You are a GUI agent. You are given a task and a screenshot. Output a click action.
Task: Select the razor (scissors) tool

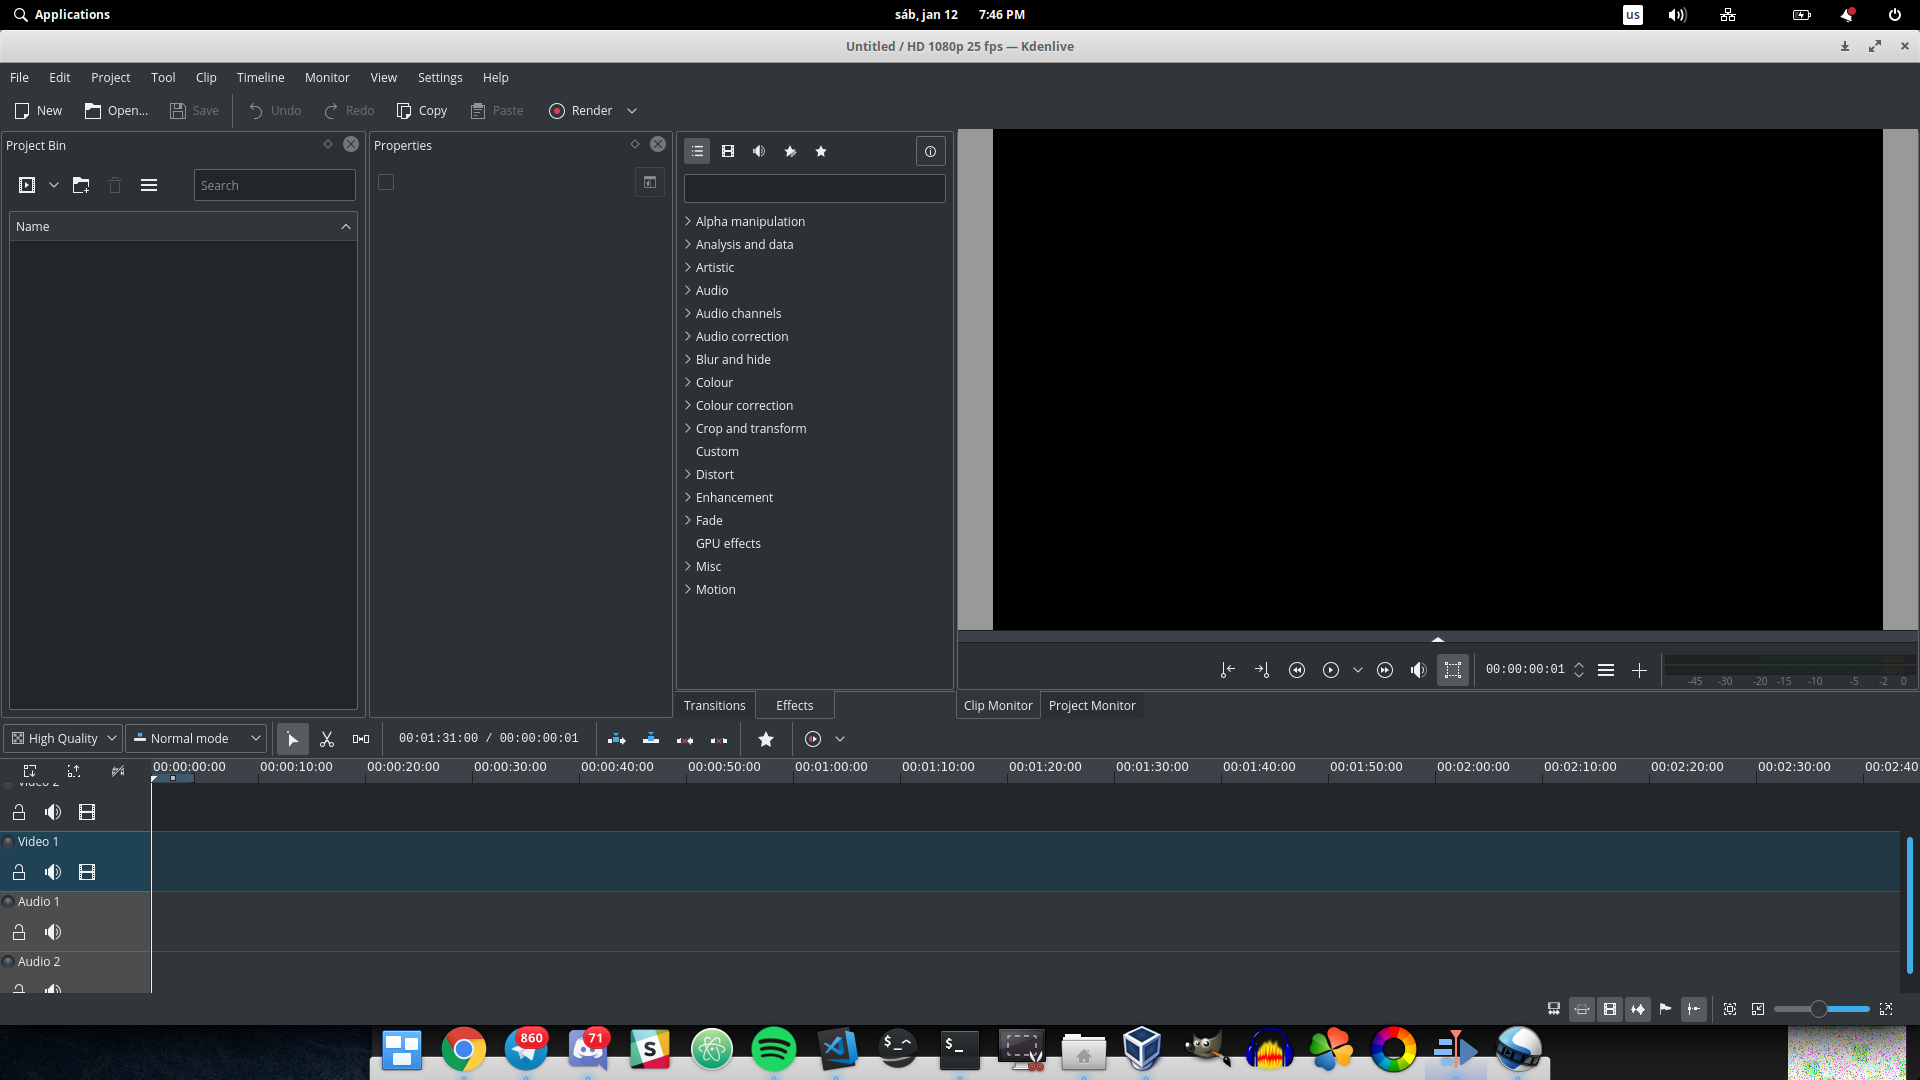(327, 739)
